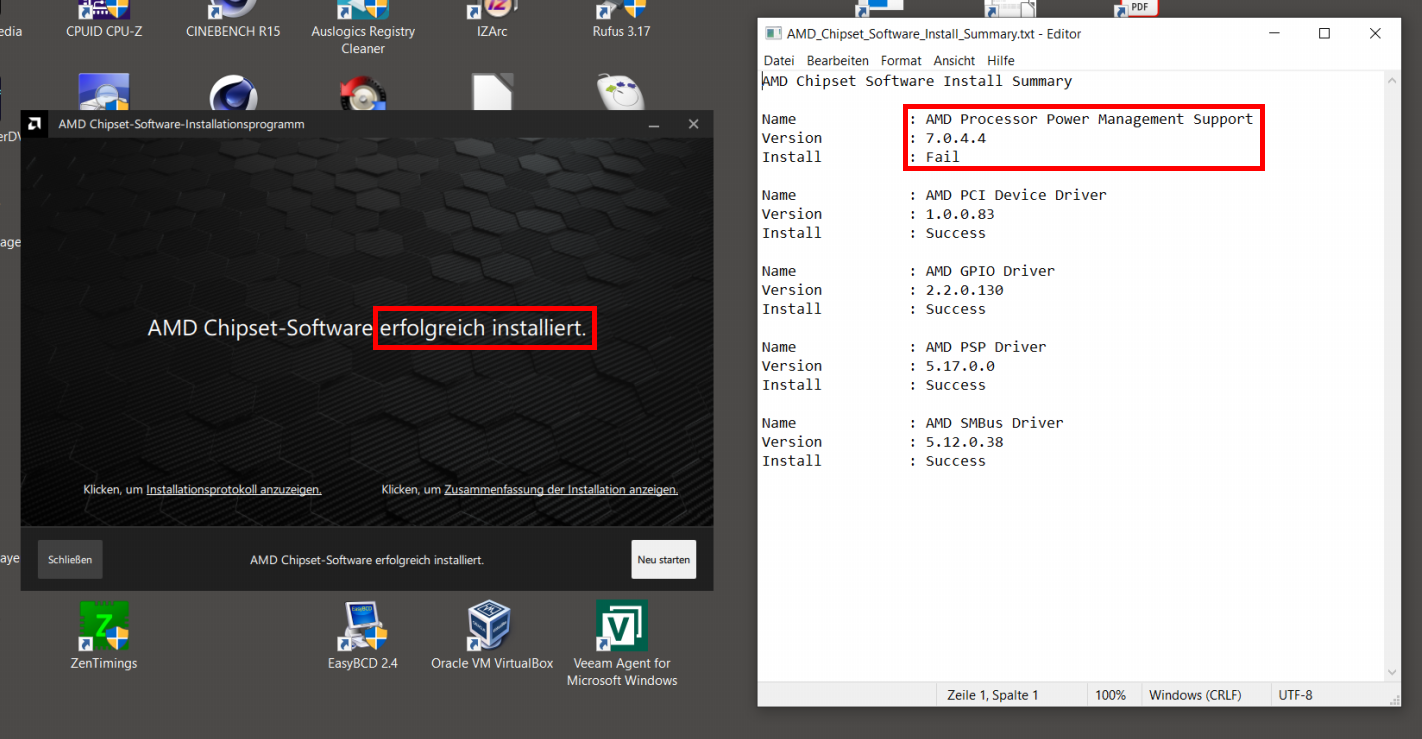This screenshot has width=1422, height=739.
Task: Click 'Zeile 1, Spalte 1' status bar entry
Action: coord(993,695)
